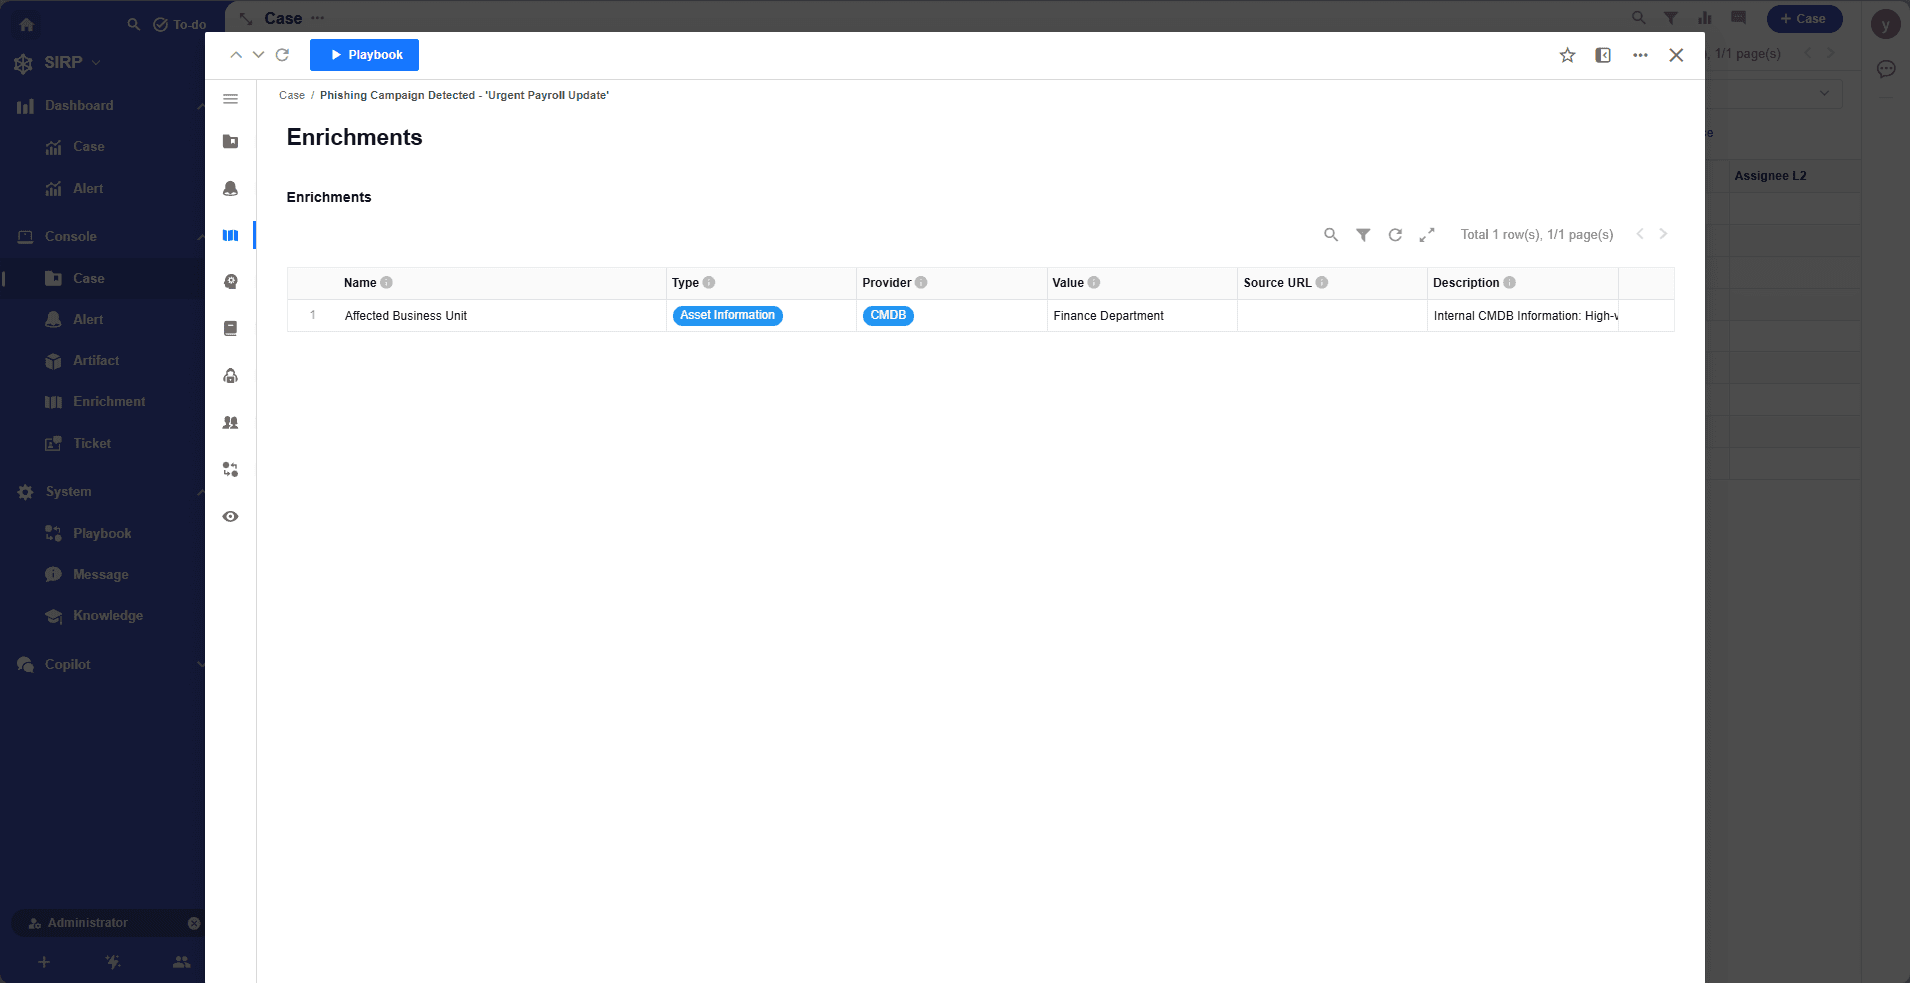Expand the hamburger menu in modal sidebar
1910x983 pixels.
(230, 99)
